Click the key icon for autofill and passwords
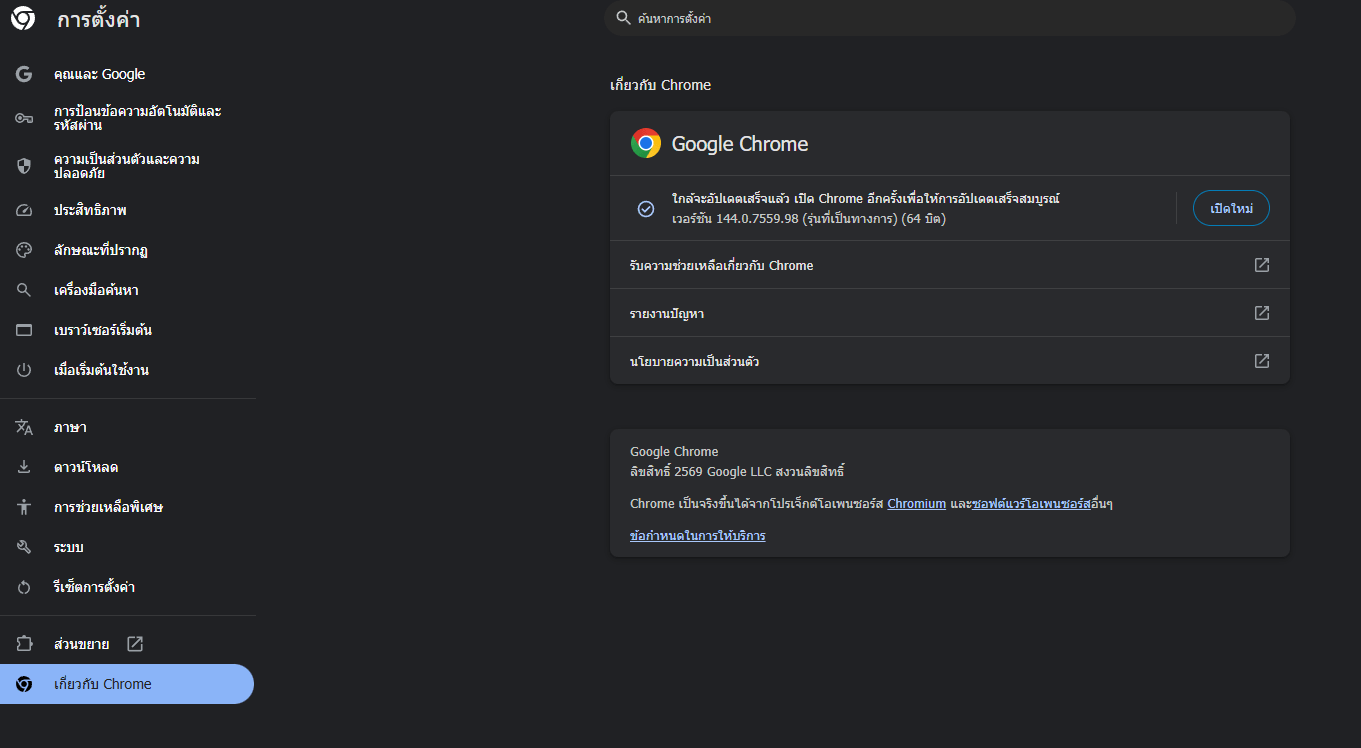The image size is (1361, 748). tap(24, 118)
